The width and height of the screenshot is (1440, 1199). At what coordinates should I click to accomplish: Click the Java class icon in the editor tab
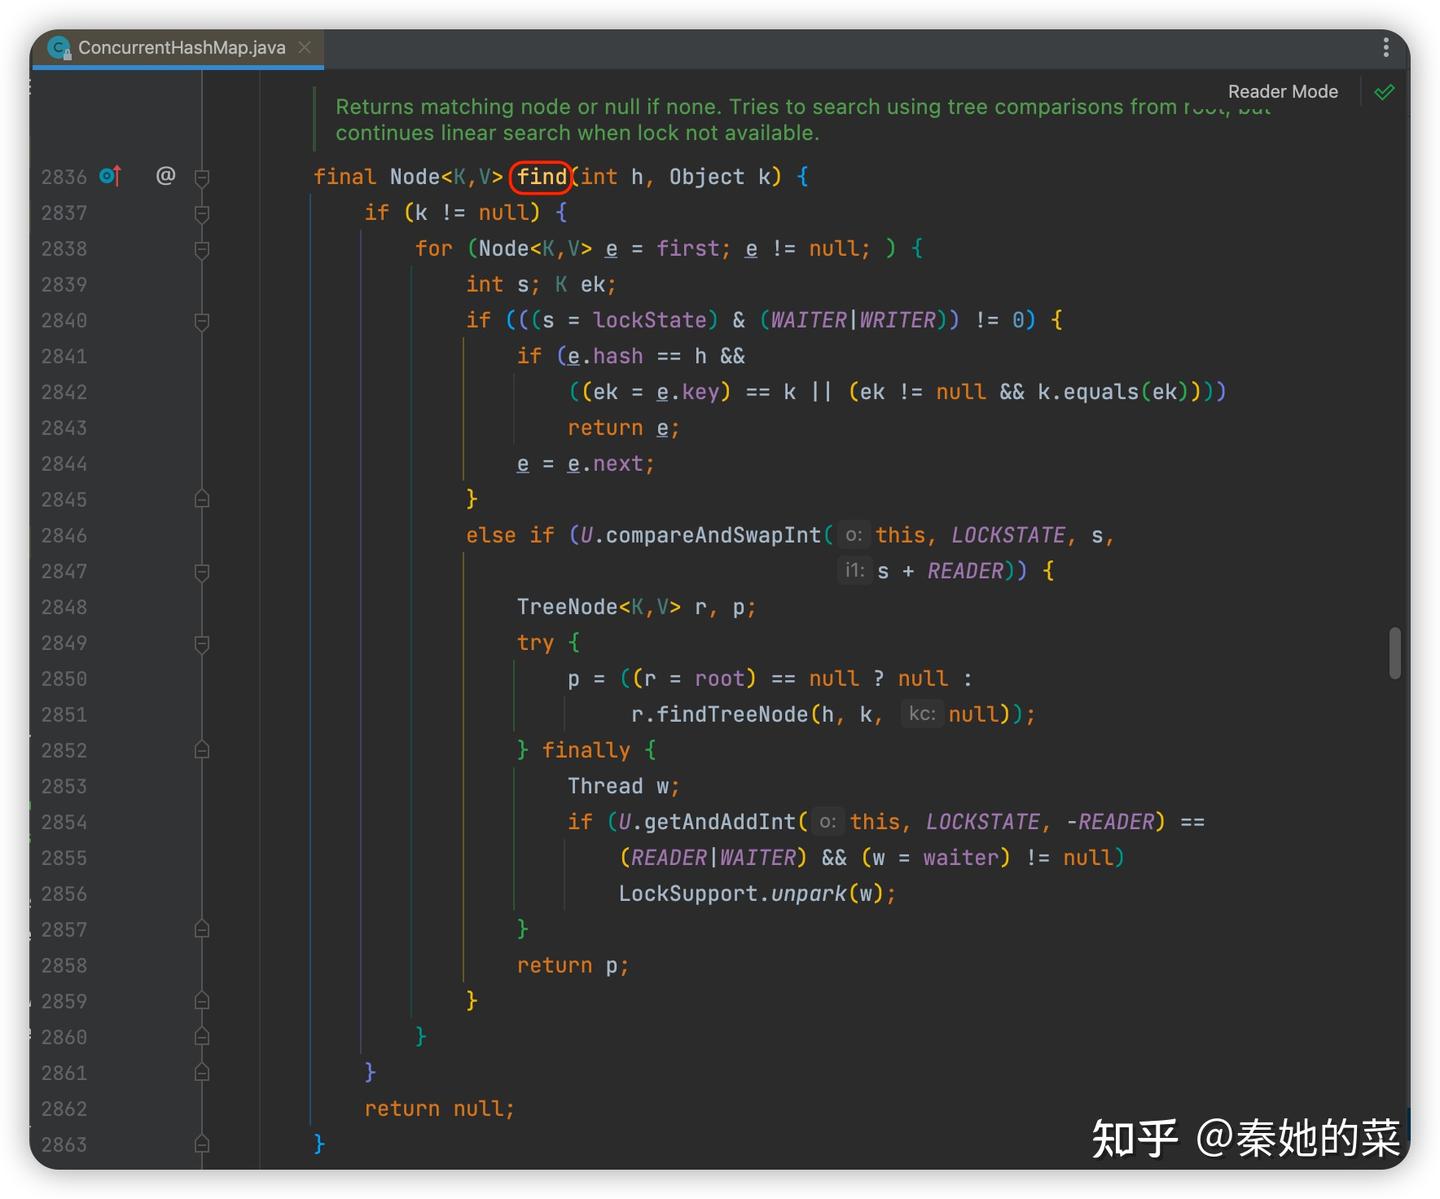click(x=58, y=47)
